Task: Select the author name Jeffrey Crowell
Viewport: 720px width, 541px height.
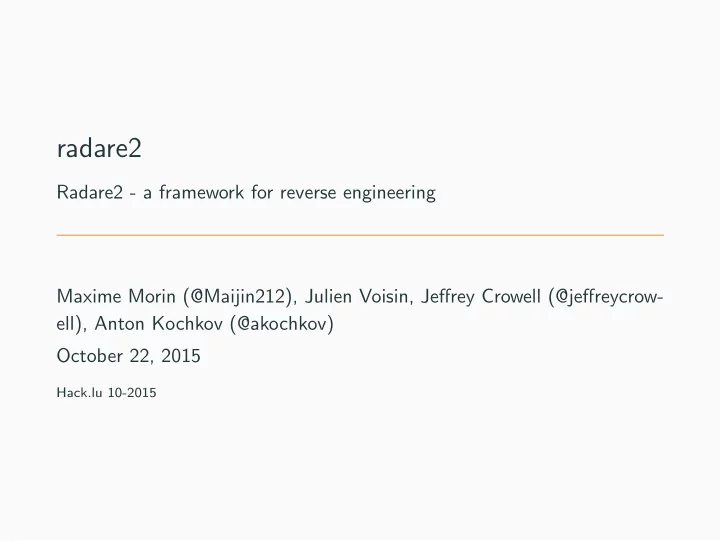Action: click(481, 297)
